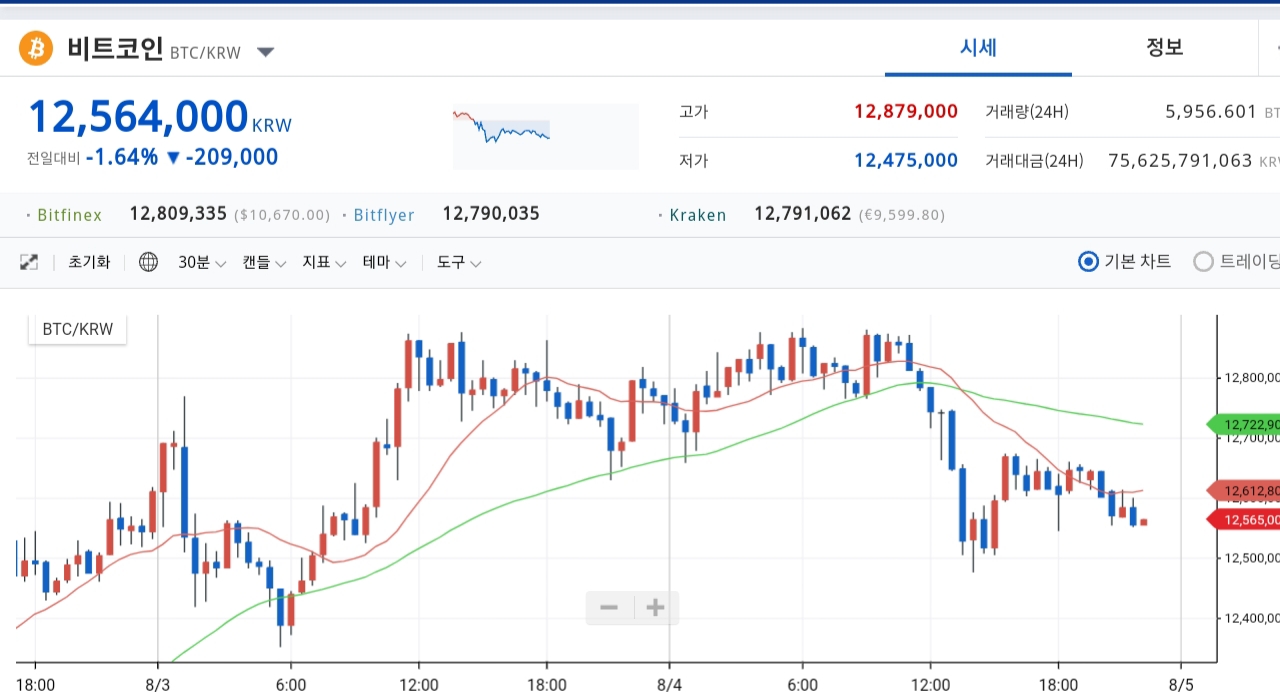1280x692 pixels.
Task: Click the green 12,722,900 price tag
Action: 1246,425
